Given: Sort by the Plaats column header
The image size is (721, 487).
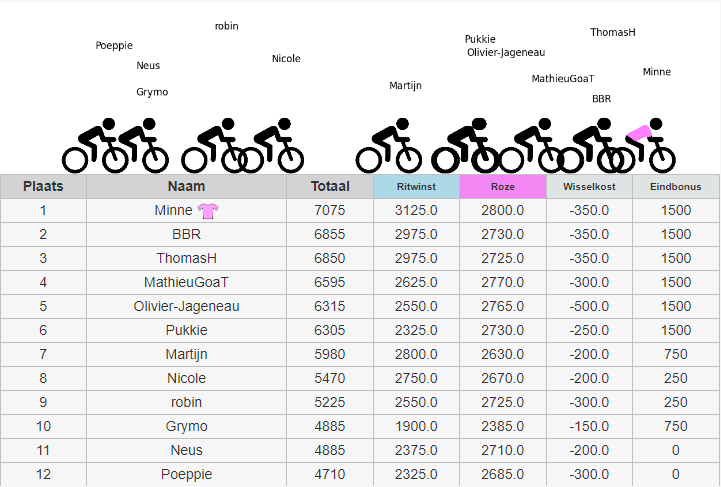Looking at the screenshot, I should coord(43,186).
